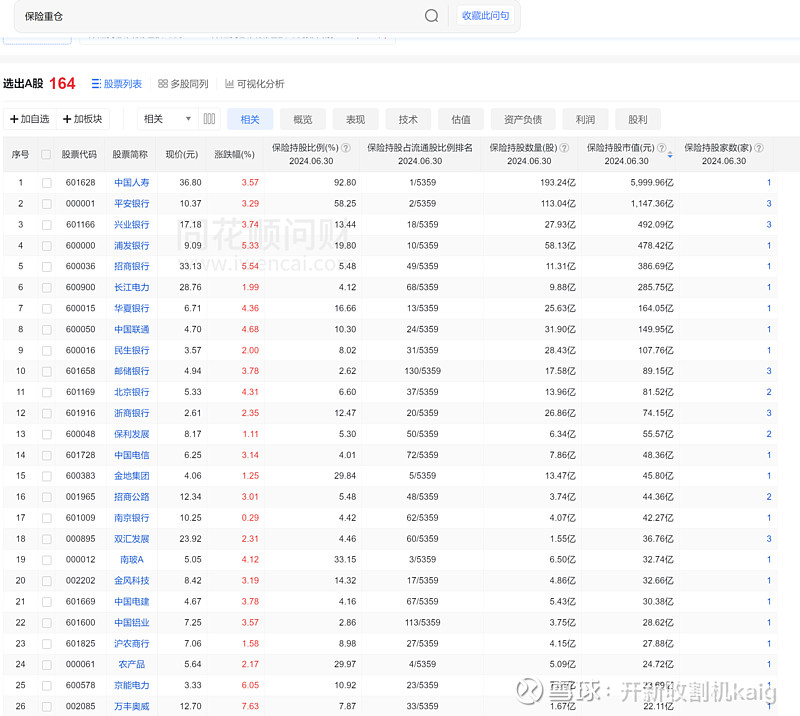Viewport: 800px width, 716px height.
Task: Click stock code 001965
Action: tap(81, 497)
